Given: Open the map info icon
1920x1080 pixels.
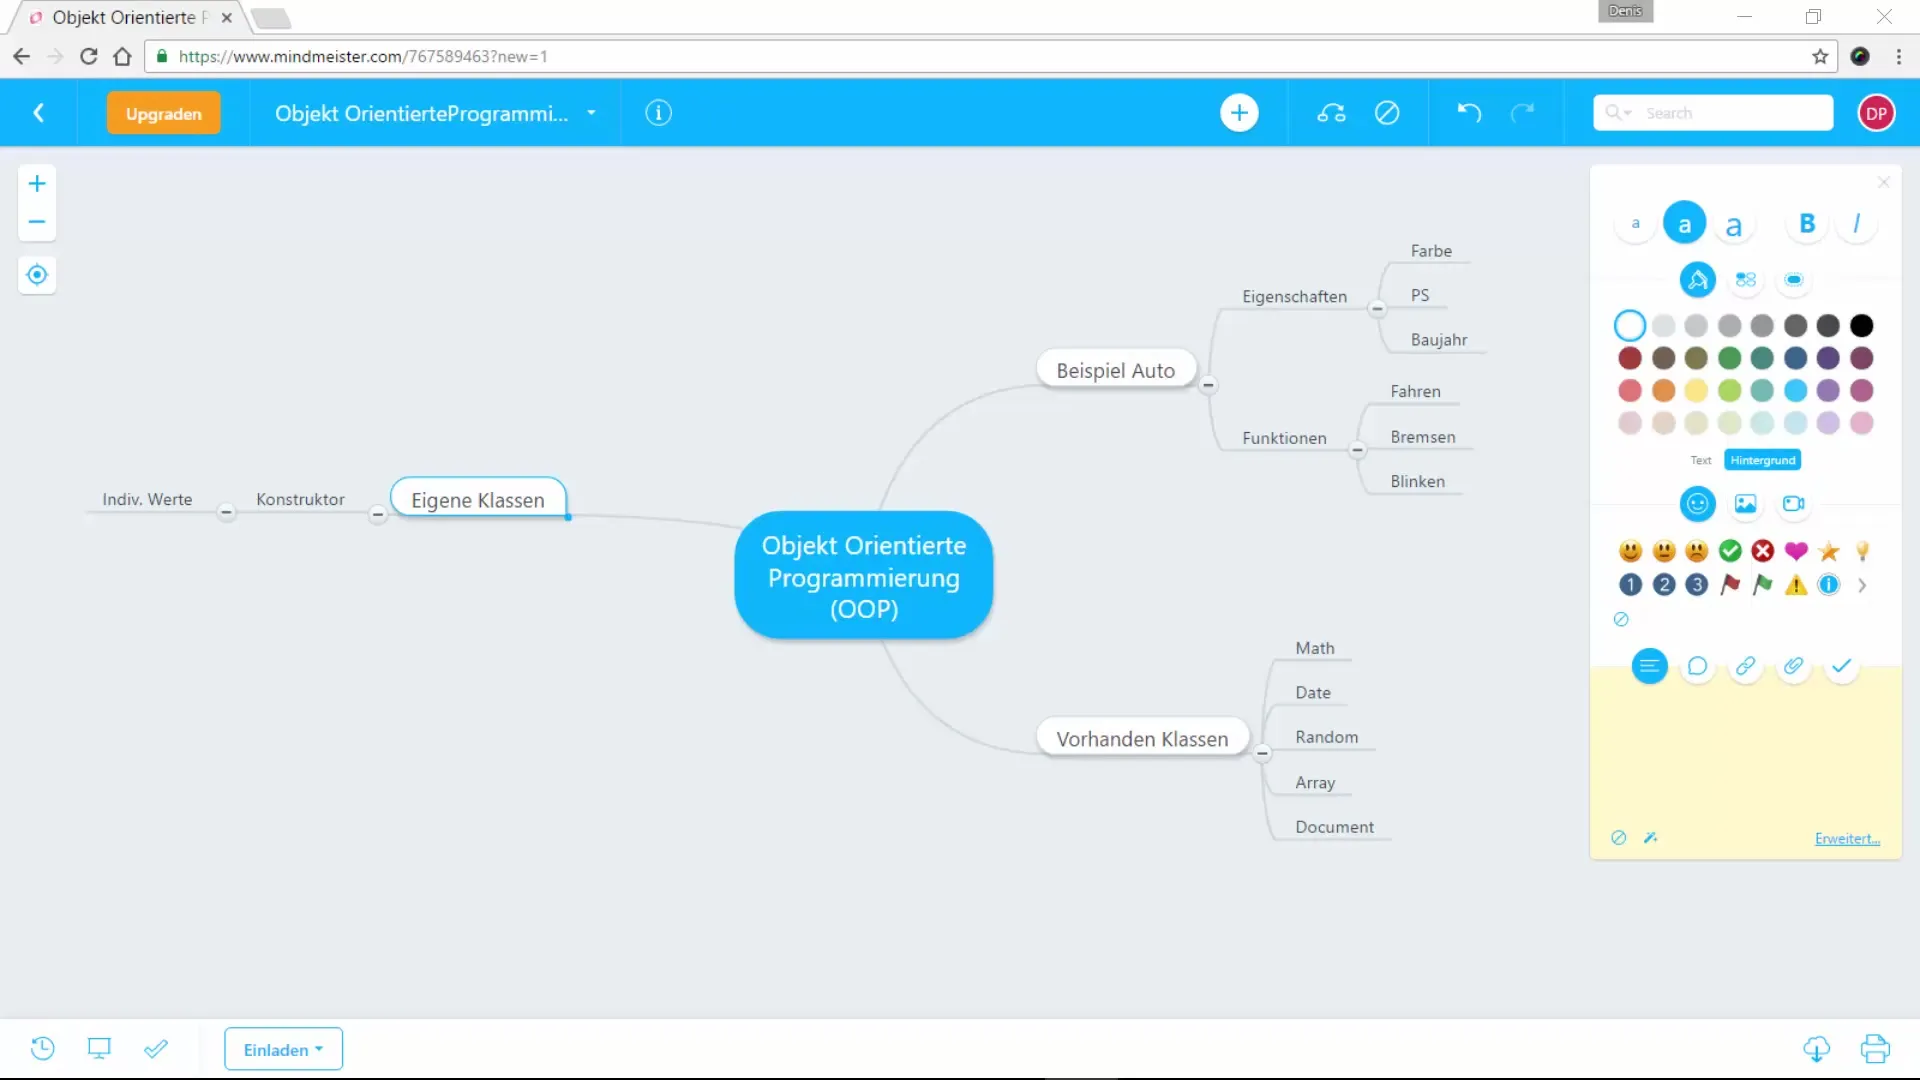Looking at the screenshot, I should [658, 113].
